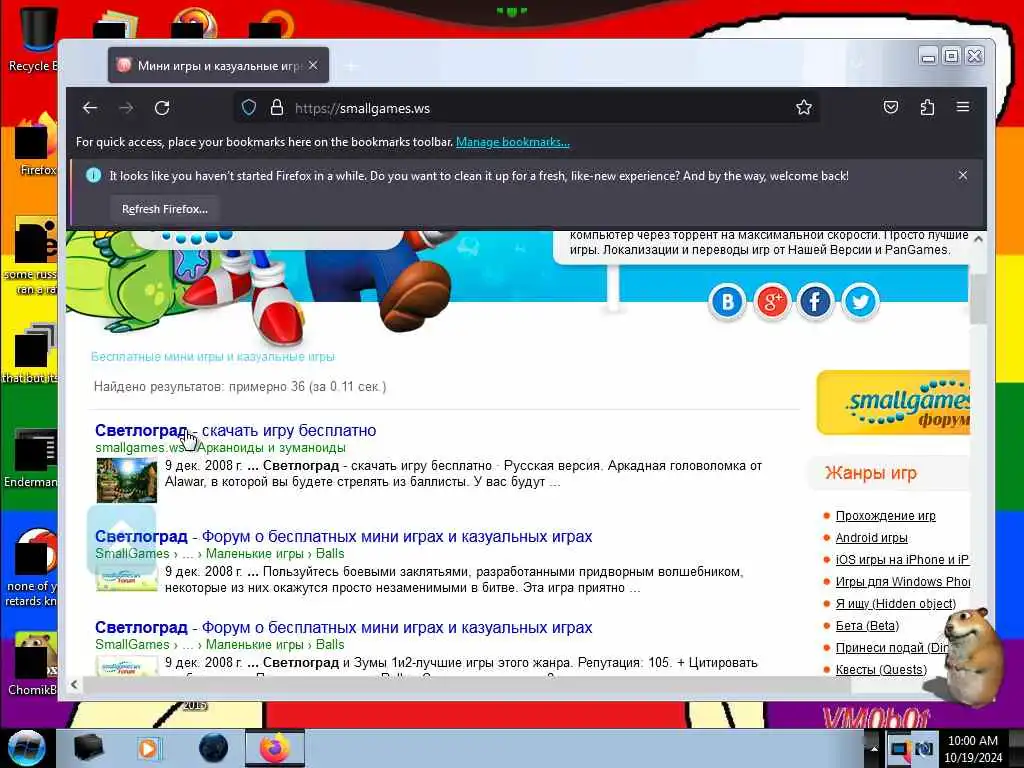Go back to the previous page

coord(90,108)
